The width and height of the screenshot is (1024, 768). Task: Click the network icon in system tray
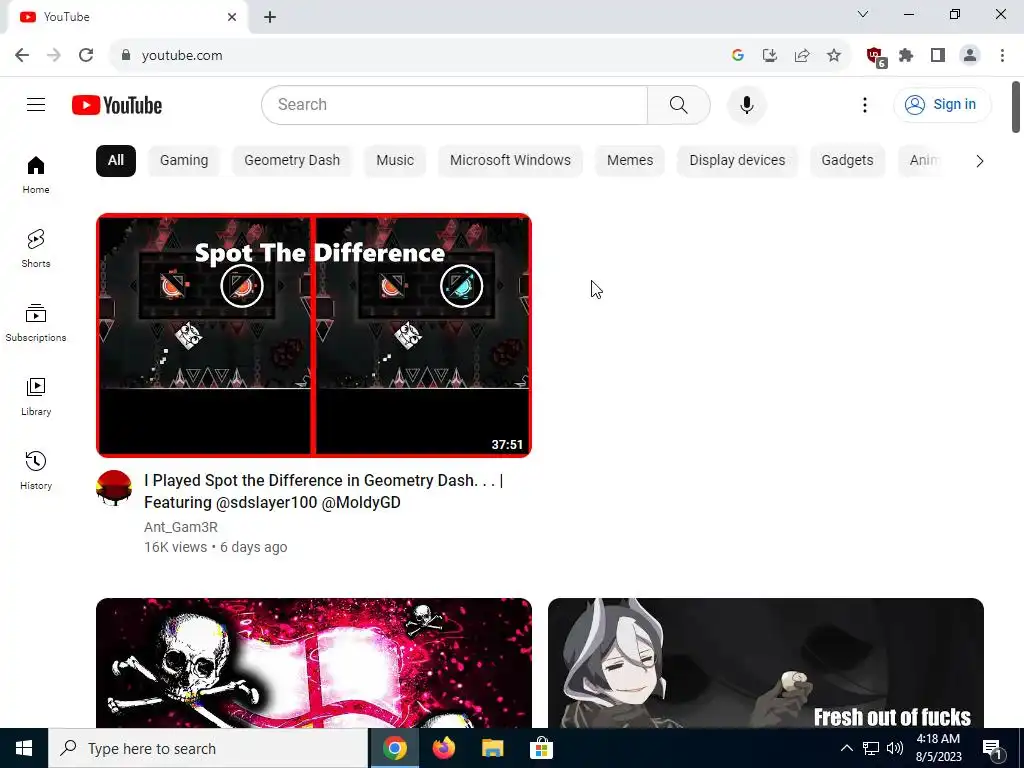871,748
